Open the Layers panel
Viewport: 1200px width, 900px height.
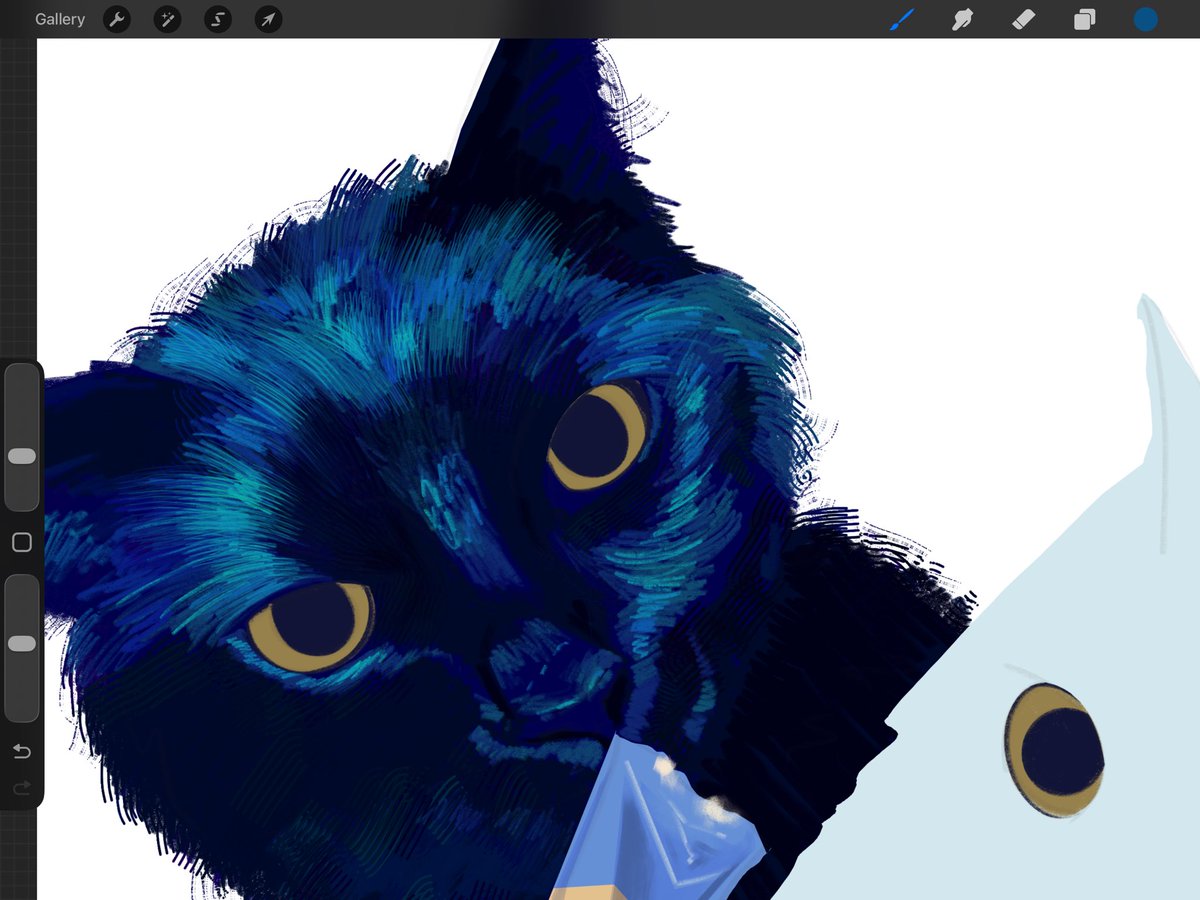point(1085,19)
